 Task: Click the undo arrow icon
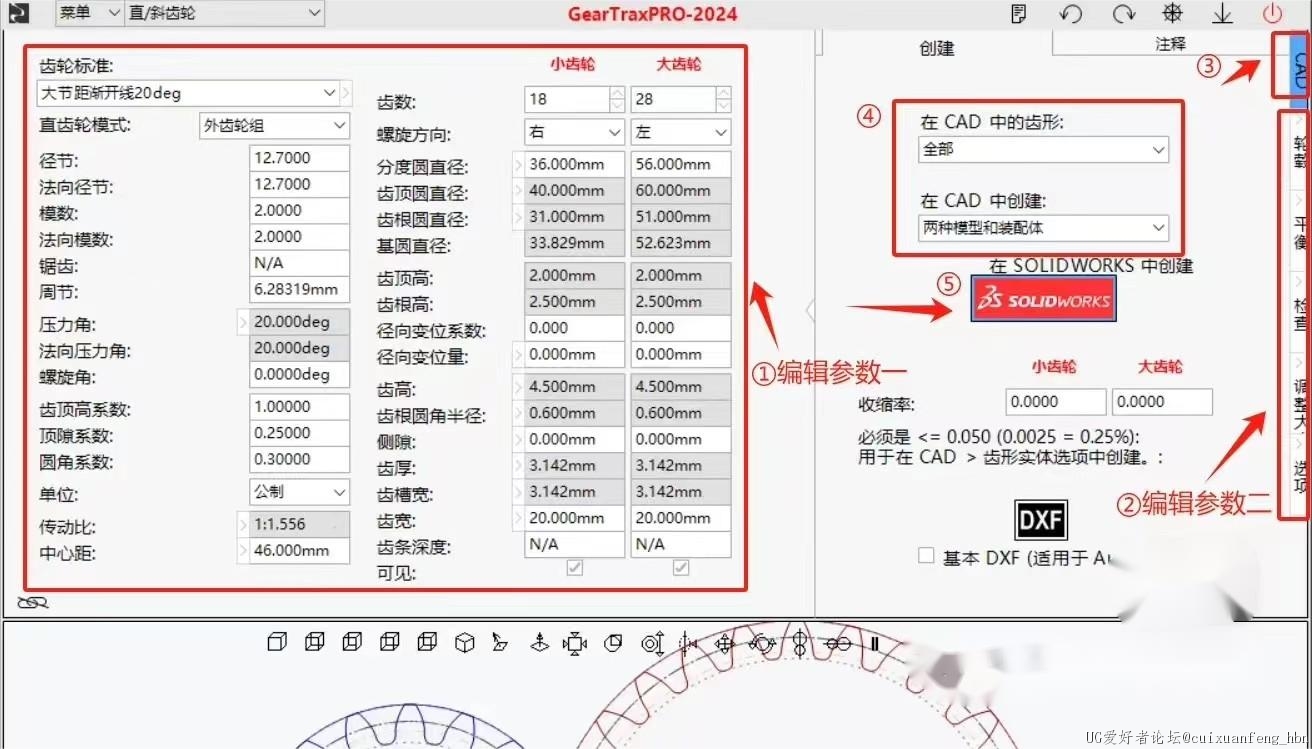pos(1070,13)
